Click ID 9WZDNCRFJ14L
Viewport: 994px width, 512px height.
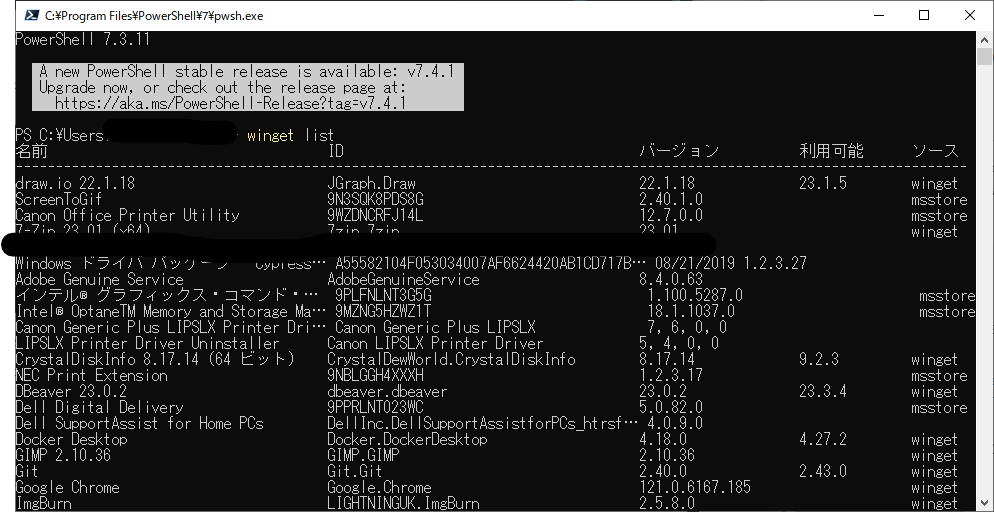coord(375,215)
